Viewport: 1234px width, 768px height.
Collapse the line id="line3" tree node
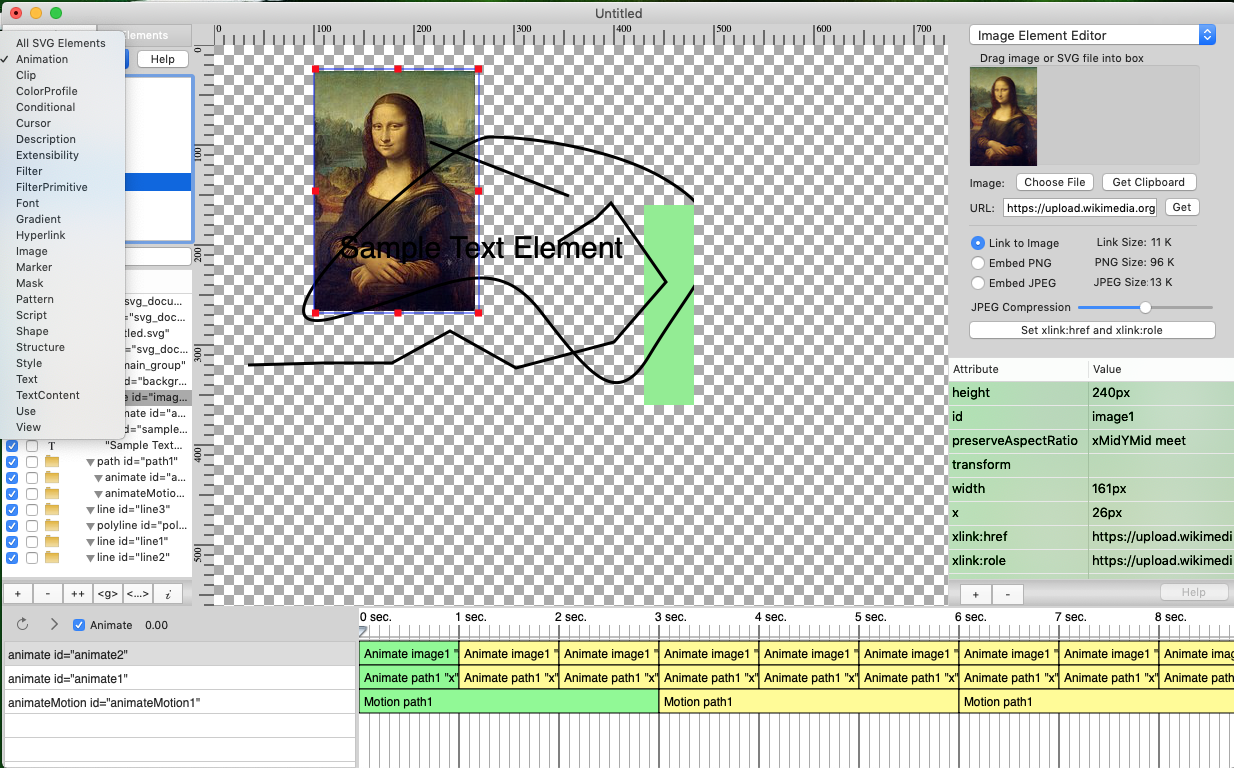[90, 510]
